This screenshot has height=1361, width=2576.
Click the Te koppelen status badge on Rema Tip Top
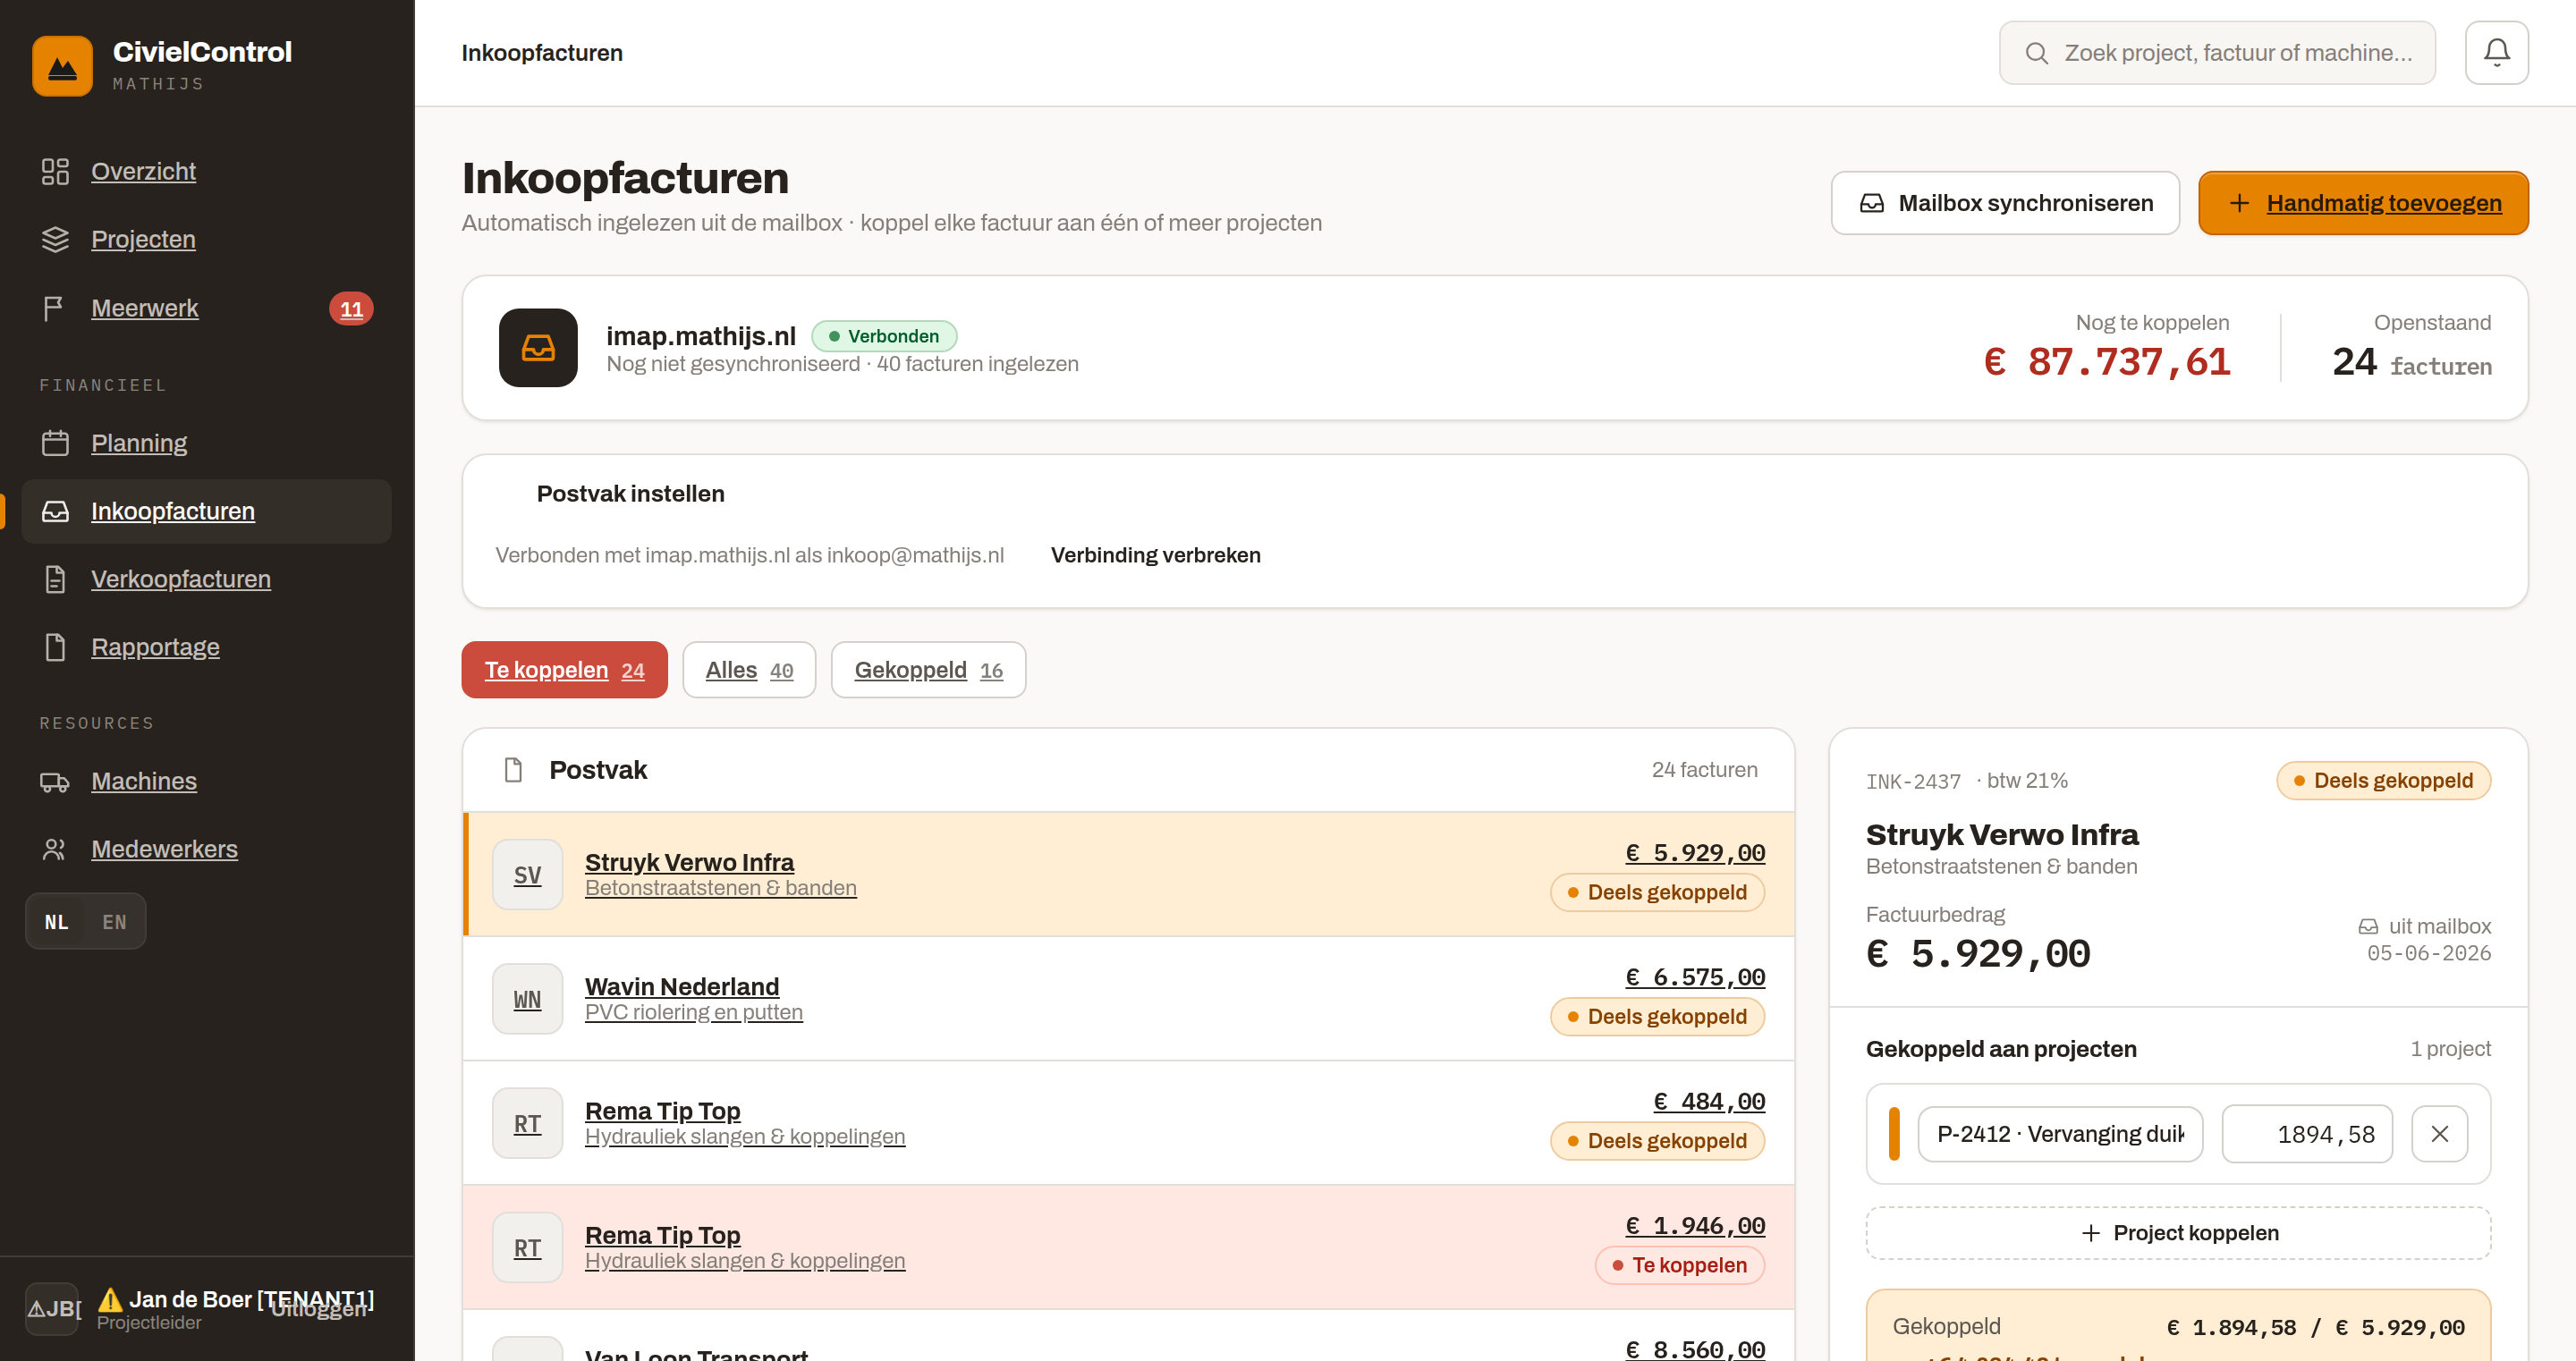pos(1679,1265)
